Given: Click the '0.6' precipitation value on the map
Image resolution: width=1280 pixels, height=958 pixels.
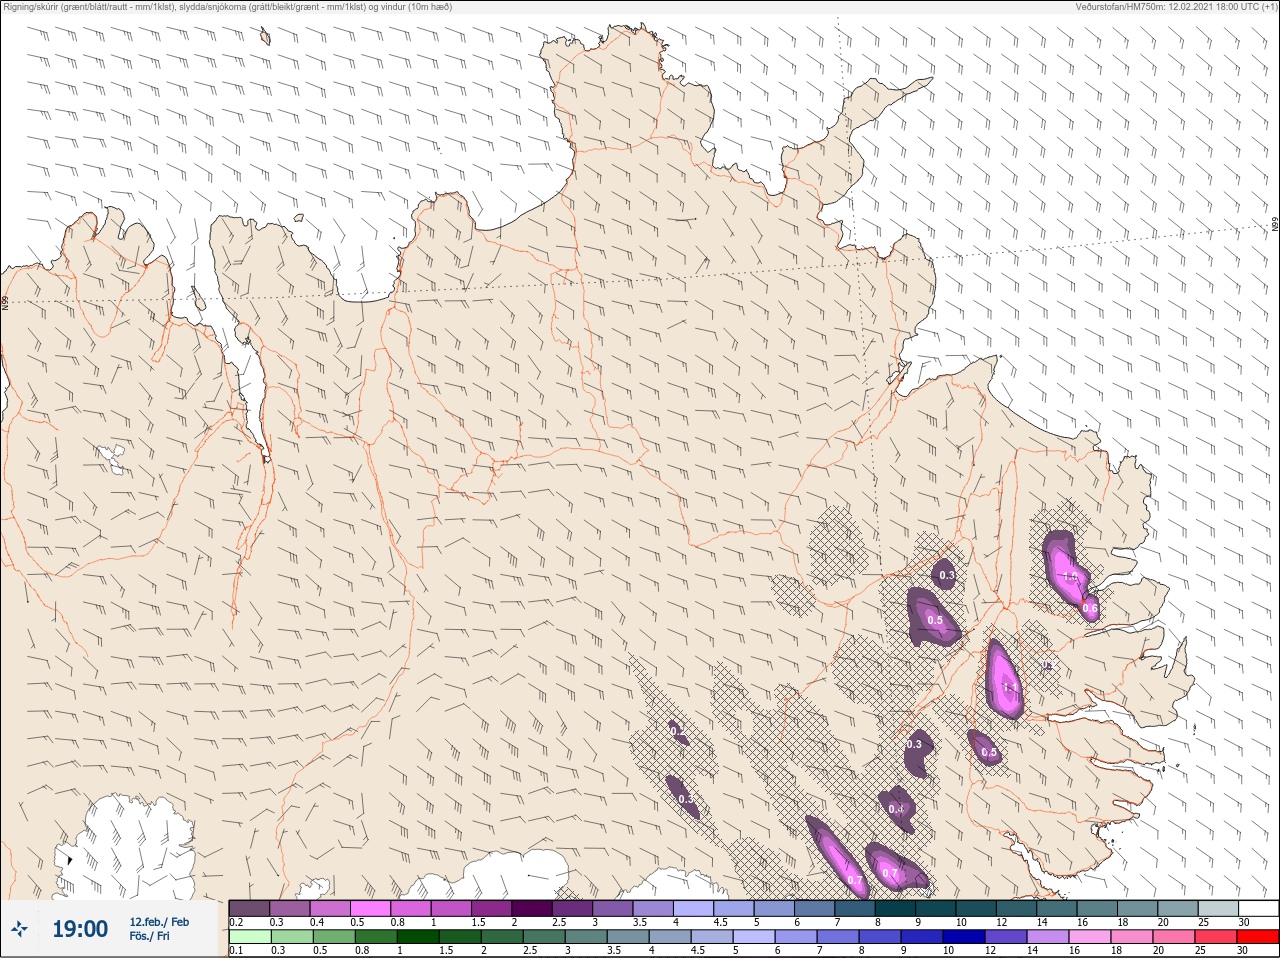Looking at the screenshot, I should pos(1090,608).
